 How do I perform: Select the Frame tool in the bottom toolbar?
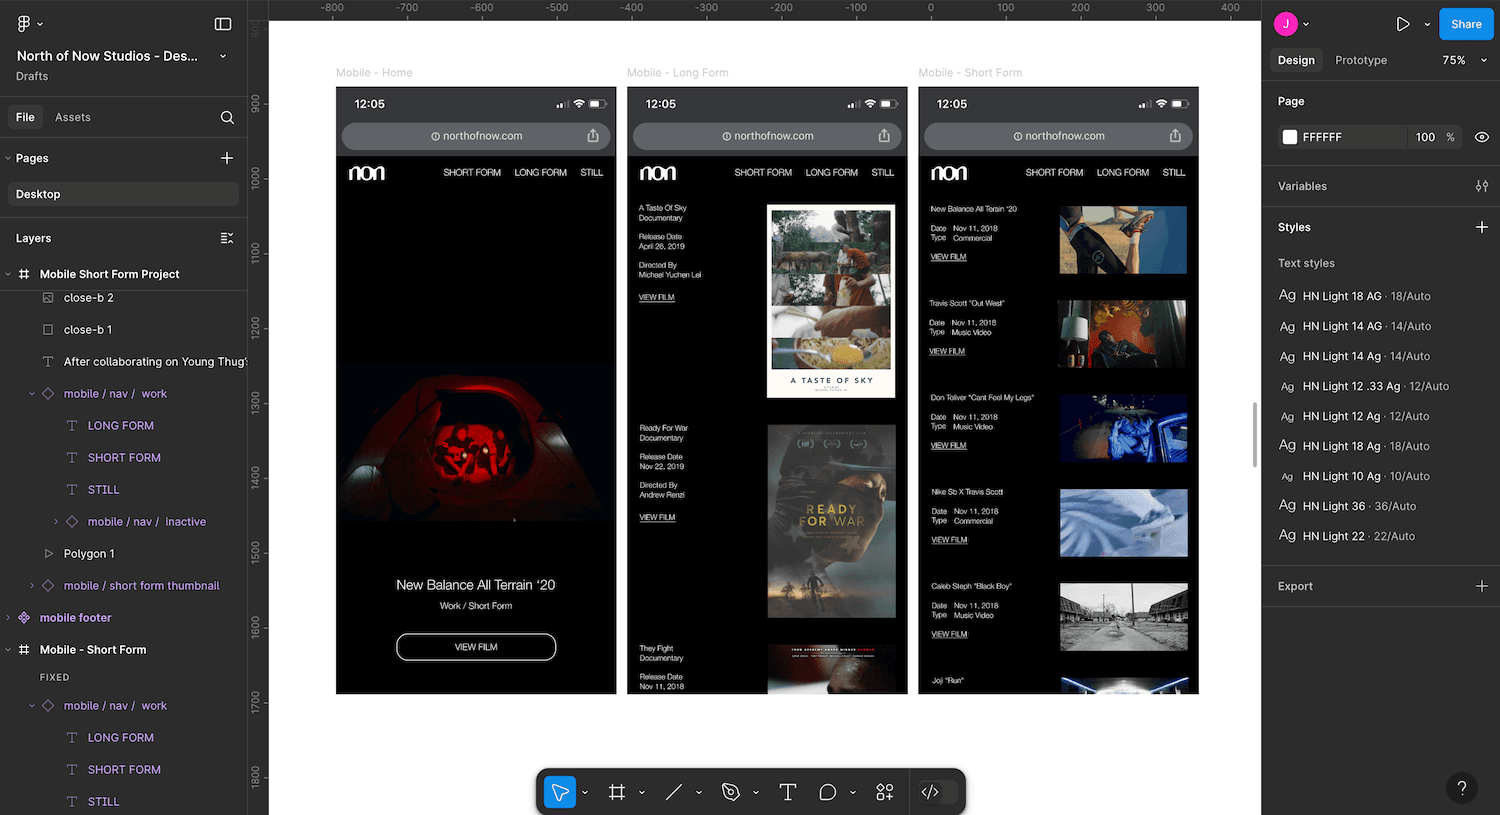pyautogui.click(x=616, y=792)
